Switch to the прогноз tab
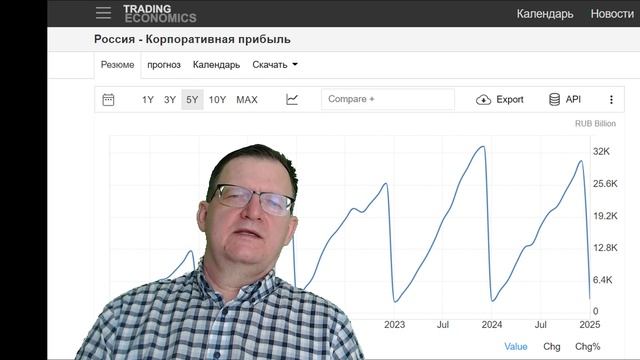640x360 pixels. 164,64
